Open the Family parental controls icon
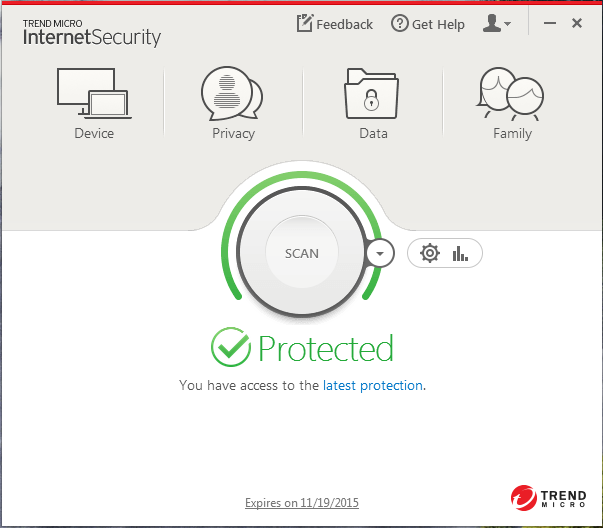The width and height of the screenshot is (603, 528). [510, 94]
